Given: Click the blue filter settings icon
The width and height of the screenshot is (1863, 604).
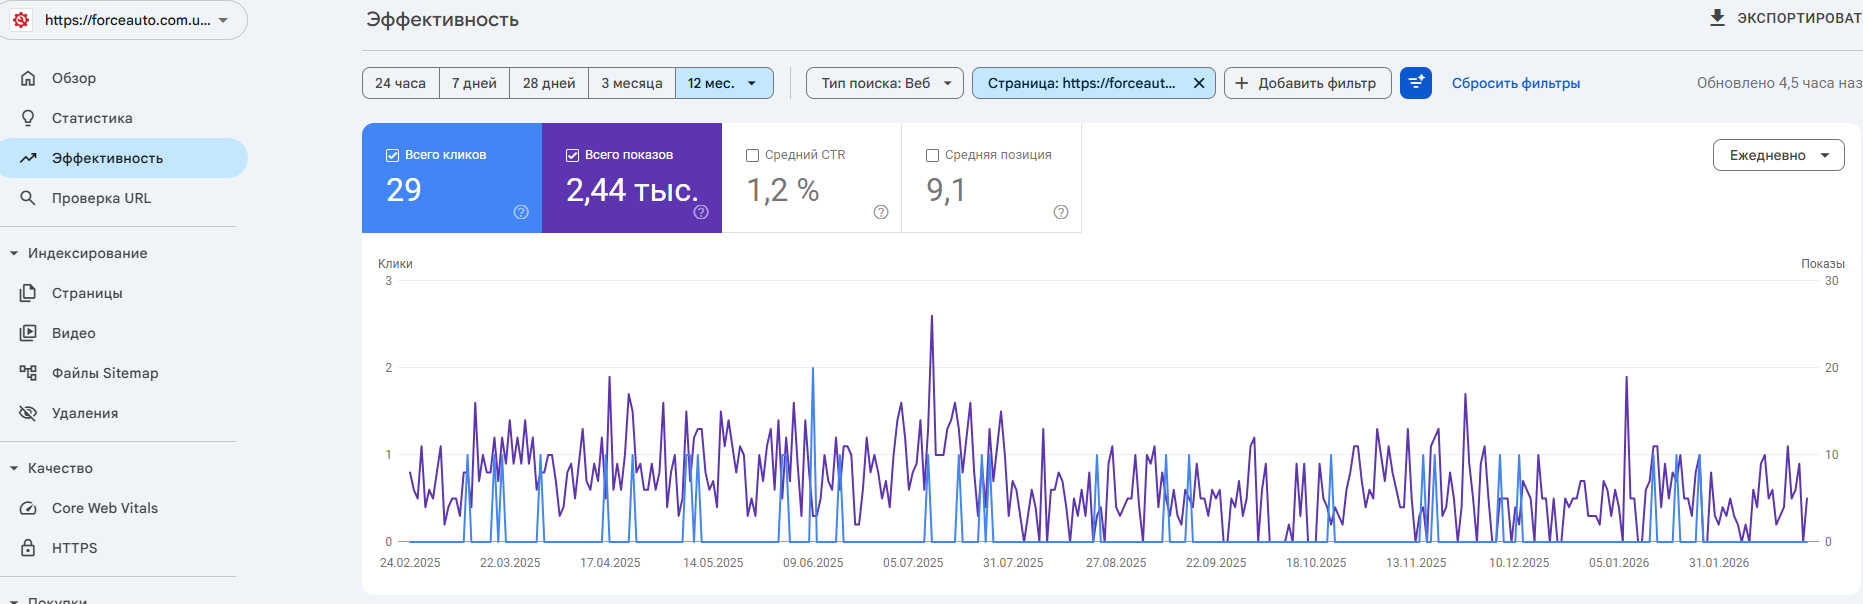Looking at the screenshot, I should (x=1416, y=83).
